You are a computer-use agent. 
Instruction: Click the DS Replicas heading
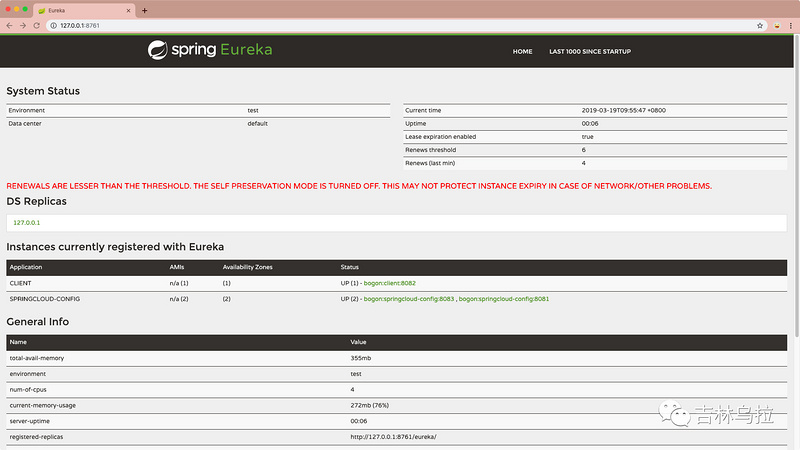[x=36, y=202]
